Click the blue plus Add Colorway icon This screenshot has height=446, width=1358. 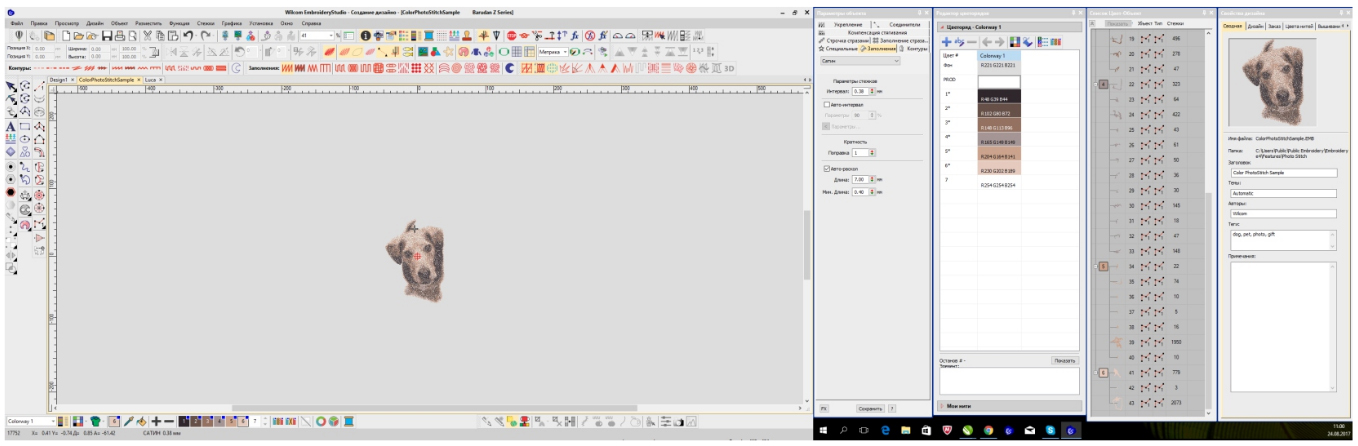point(946,41)
